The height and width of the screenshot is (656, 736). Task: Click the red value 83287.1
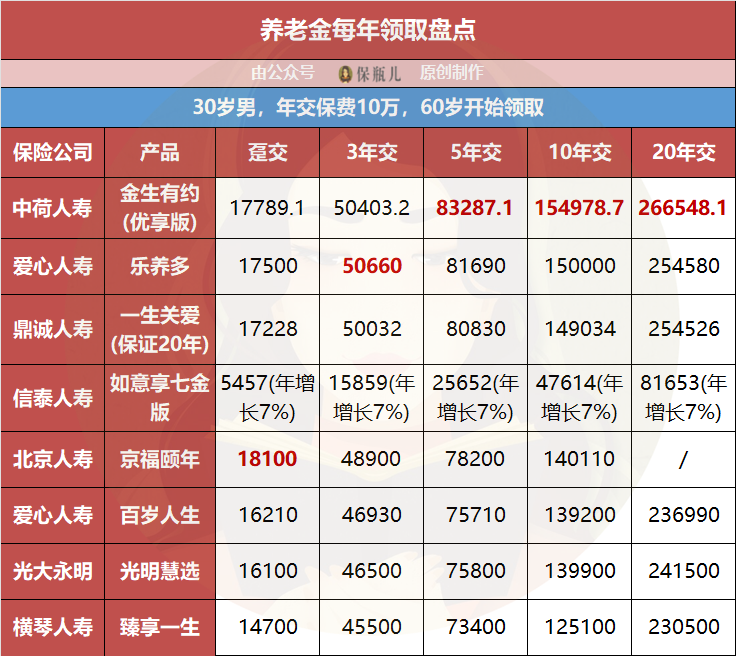[x=475, y=208]
